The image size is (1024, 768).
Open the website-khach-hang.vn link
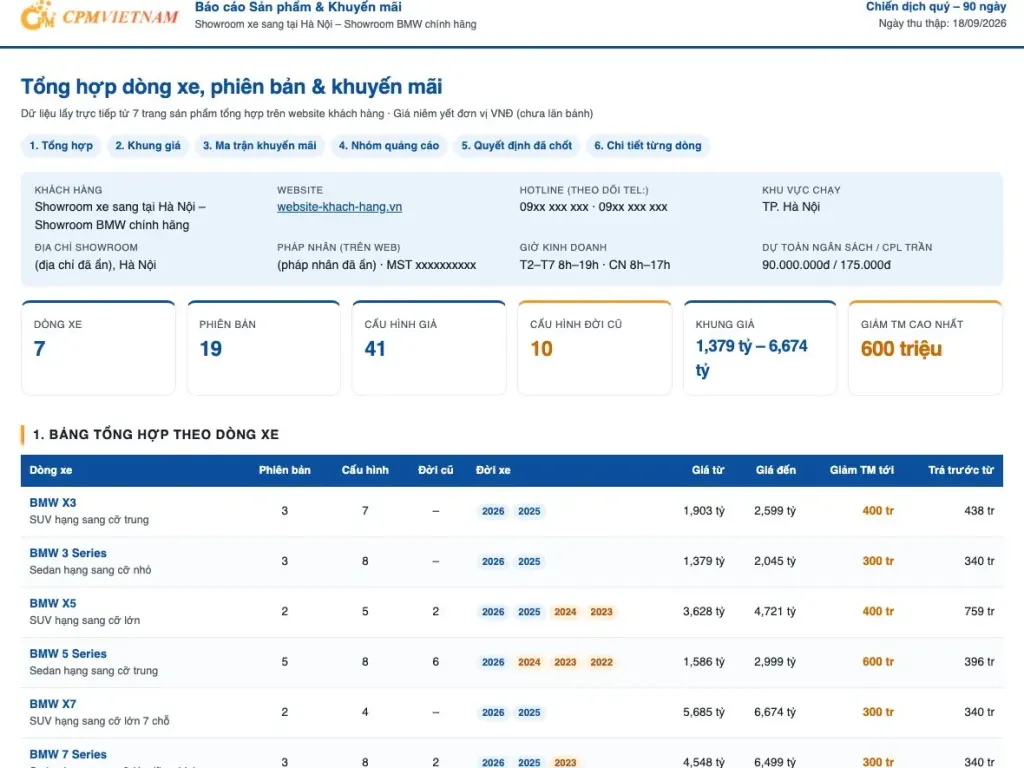click(x=340, y=207)
